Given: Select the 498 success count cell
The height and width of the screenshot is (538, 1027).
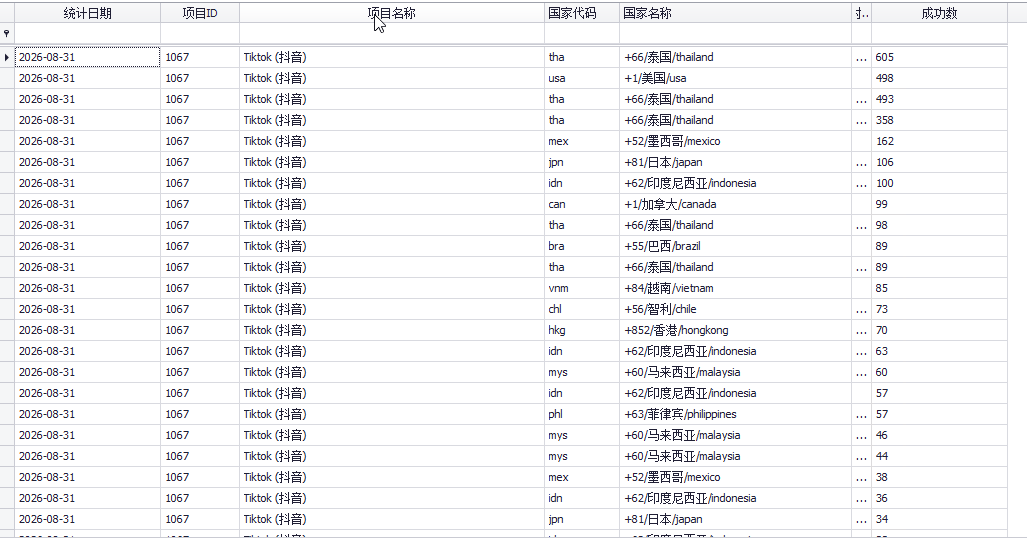Looking at the screenshot, I should [939, 78].
